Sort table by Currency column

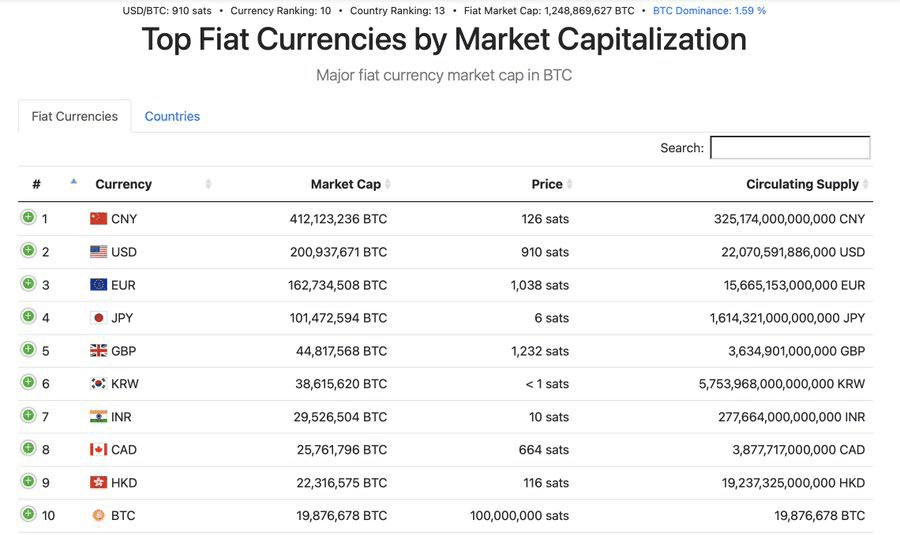[124, 184]
